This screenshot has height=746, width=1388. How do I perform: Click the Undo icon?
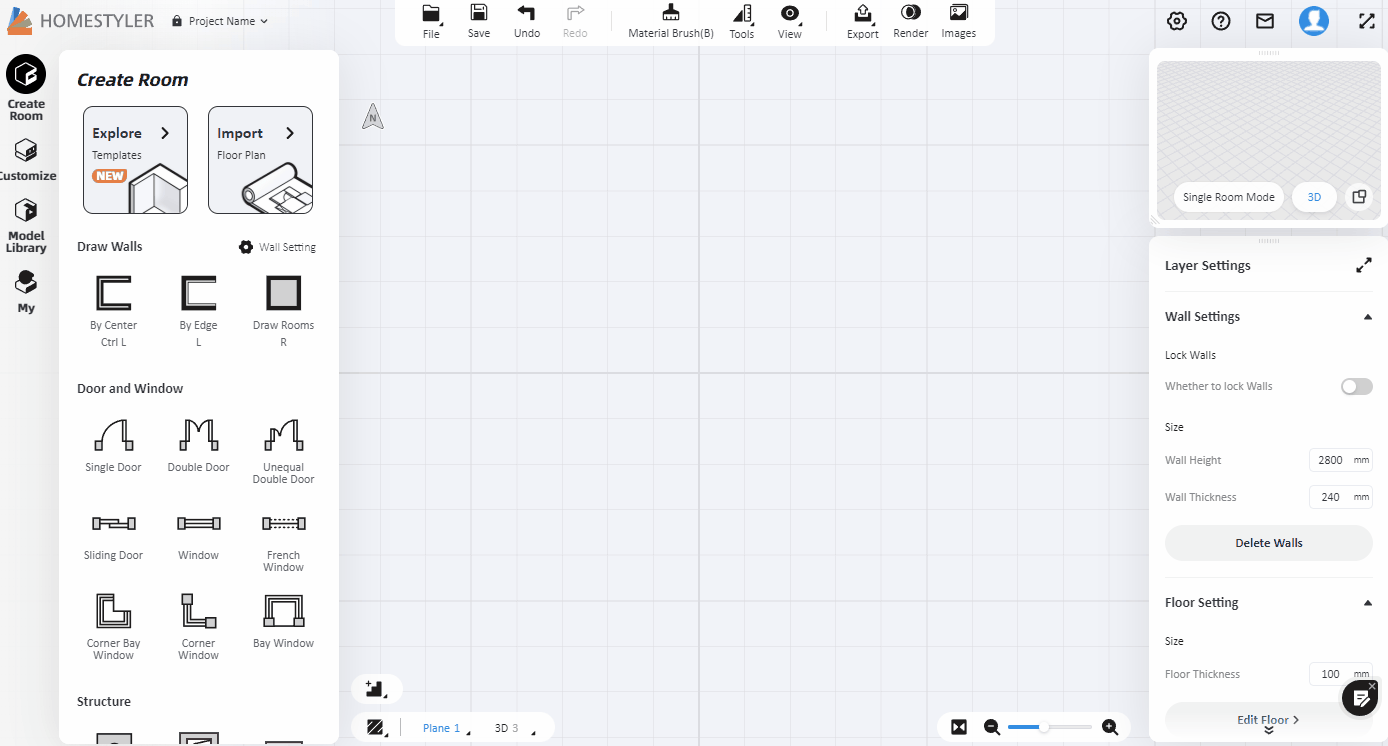pos(527,21)
